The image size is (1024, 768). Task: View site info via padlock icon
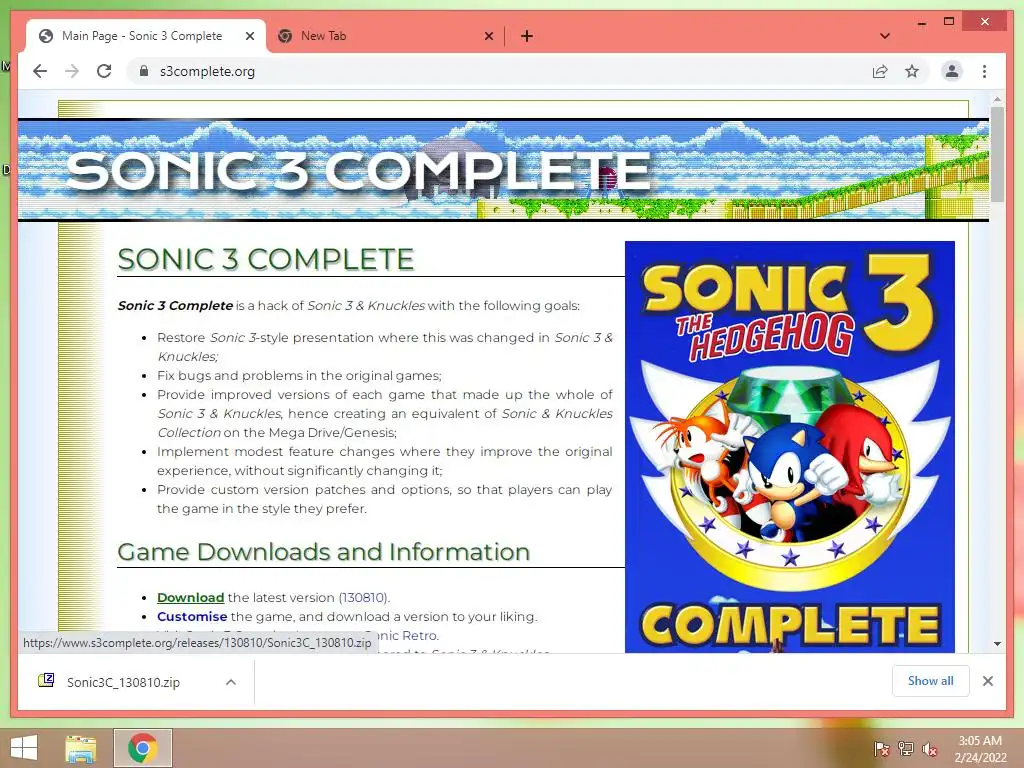[144, 71]
